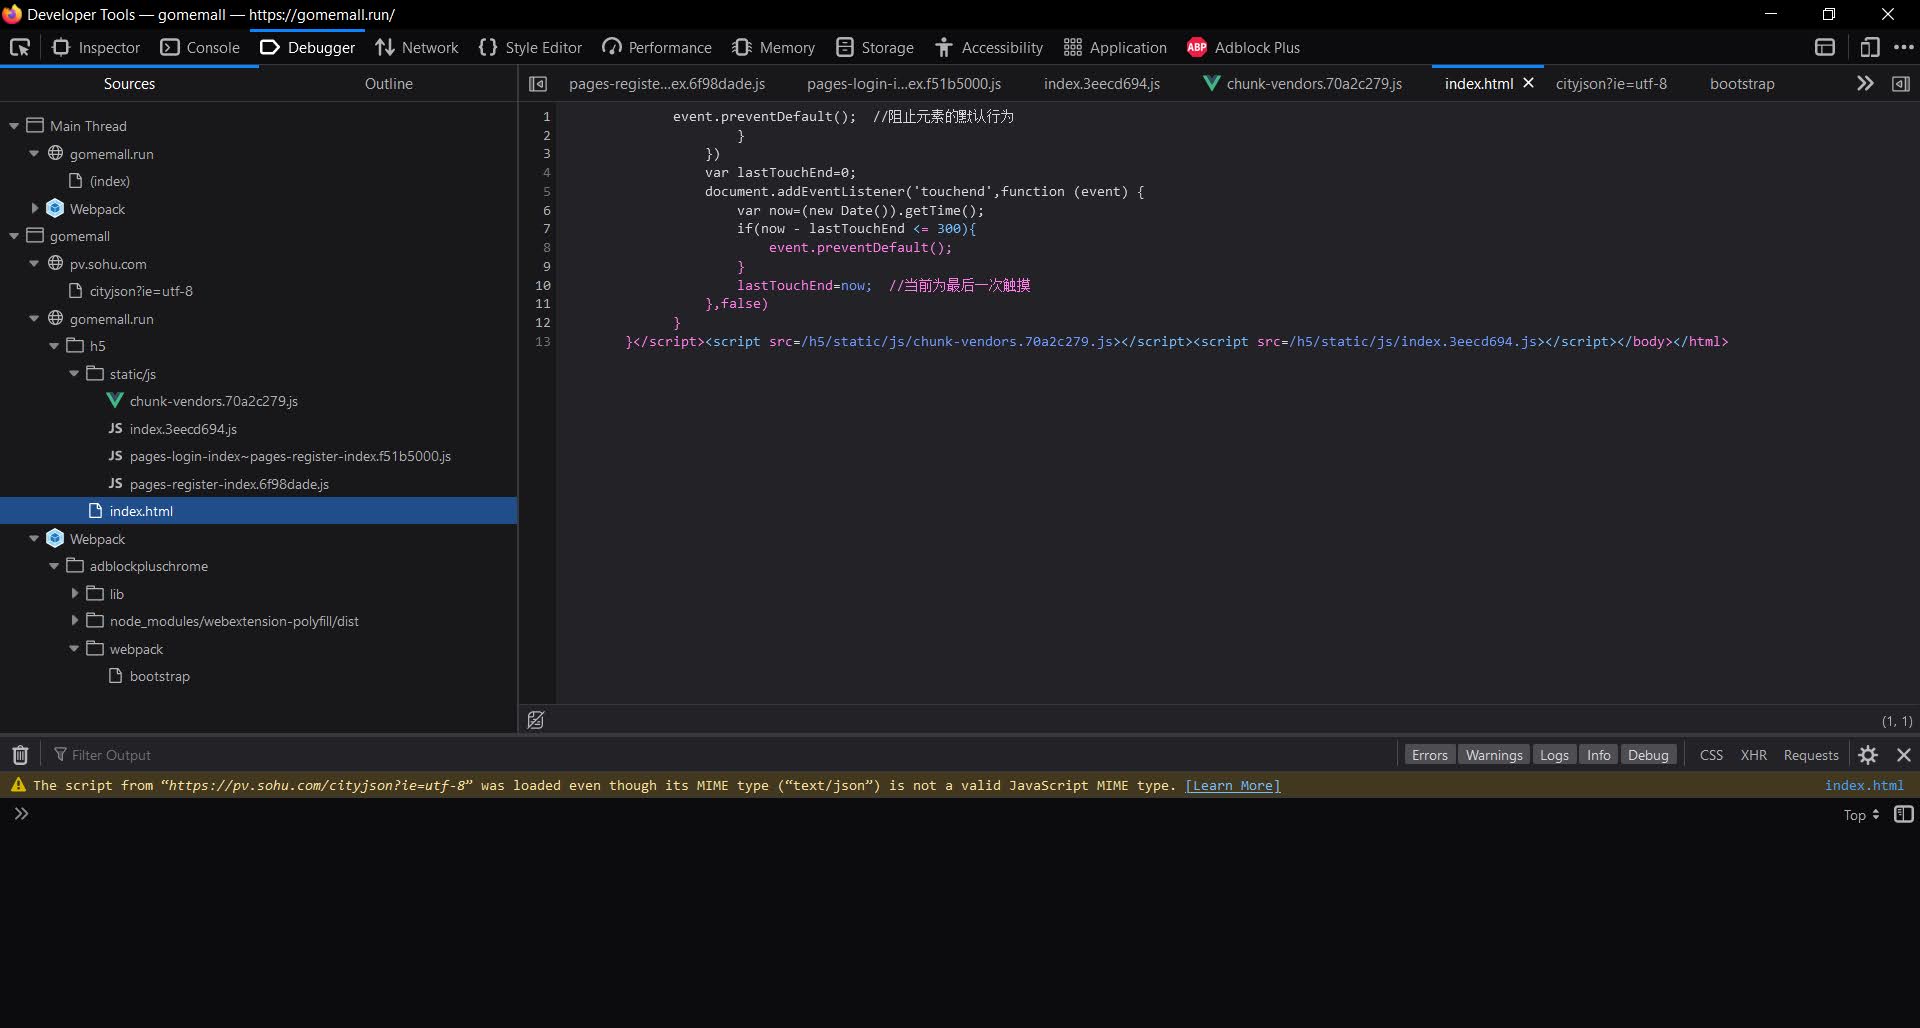Open console settings gear icon
The width and height of the screenshot is (1920, 1028).
(1868, 755)
